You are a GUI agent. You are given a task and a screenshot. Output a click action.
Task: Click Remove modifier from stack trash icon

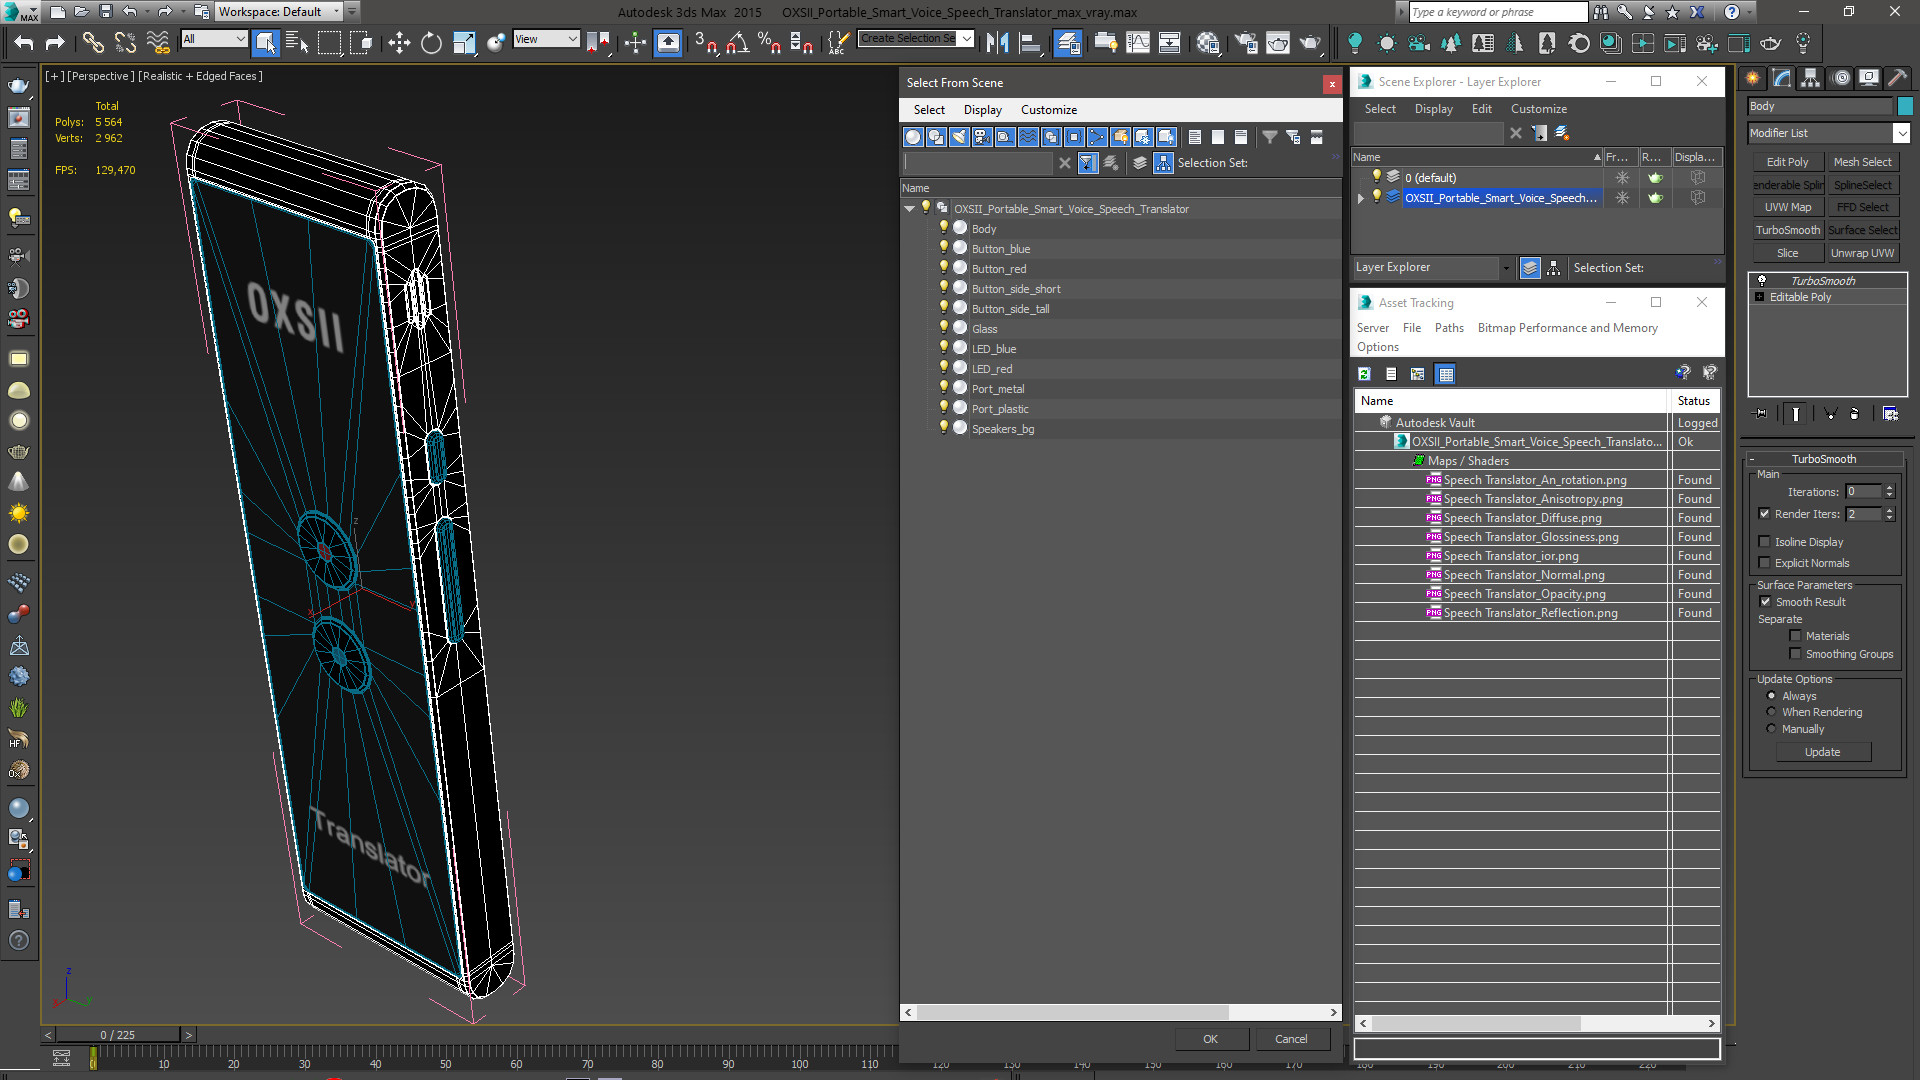point(1854,413)
